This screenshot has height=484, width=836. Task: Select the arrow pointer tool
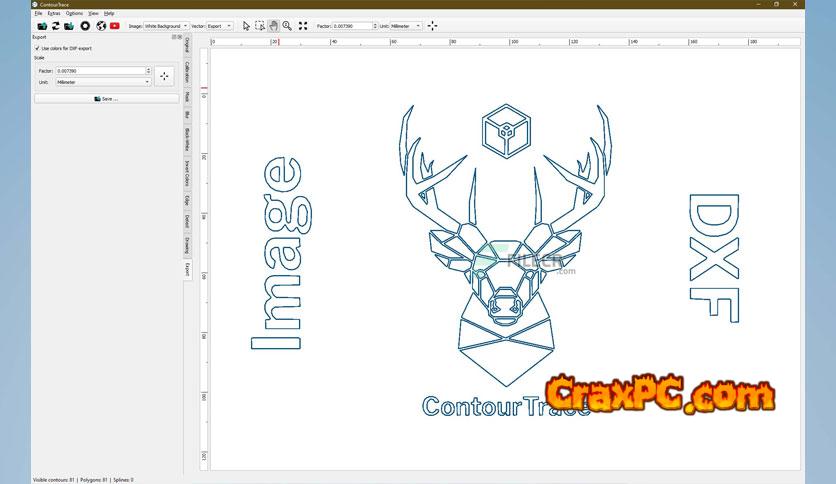point(246,26)
